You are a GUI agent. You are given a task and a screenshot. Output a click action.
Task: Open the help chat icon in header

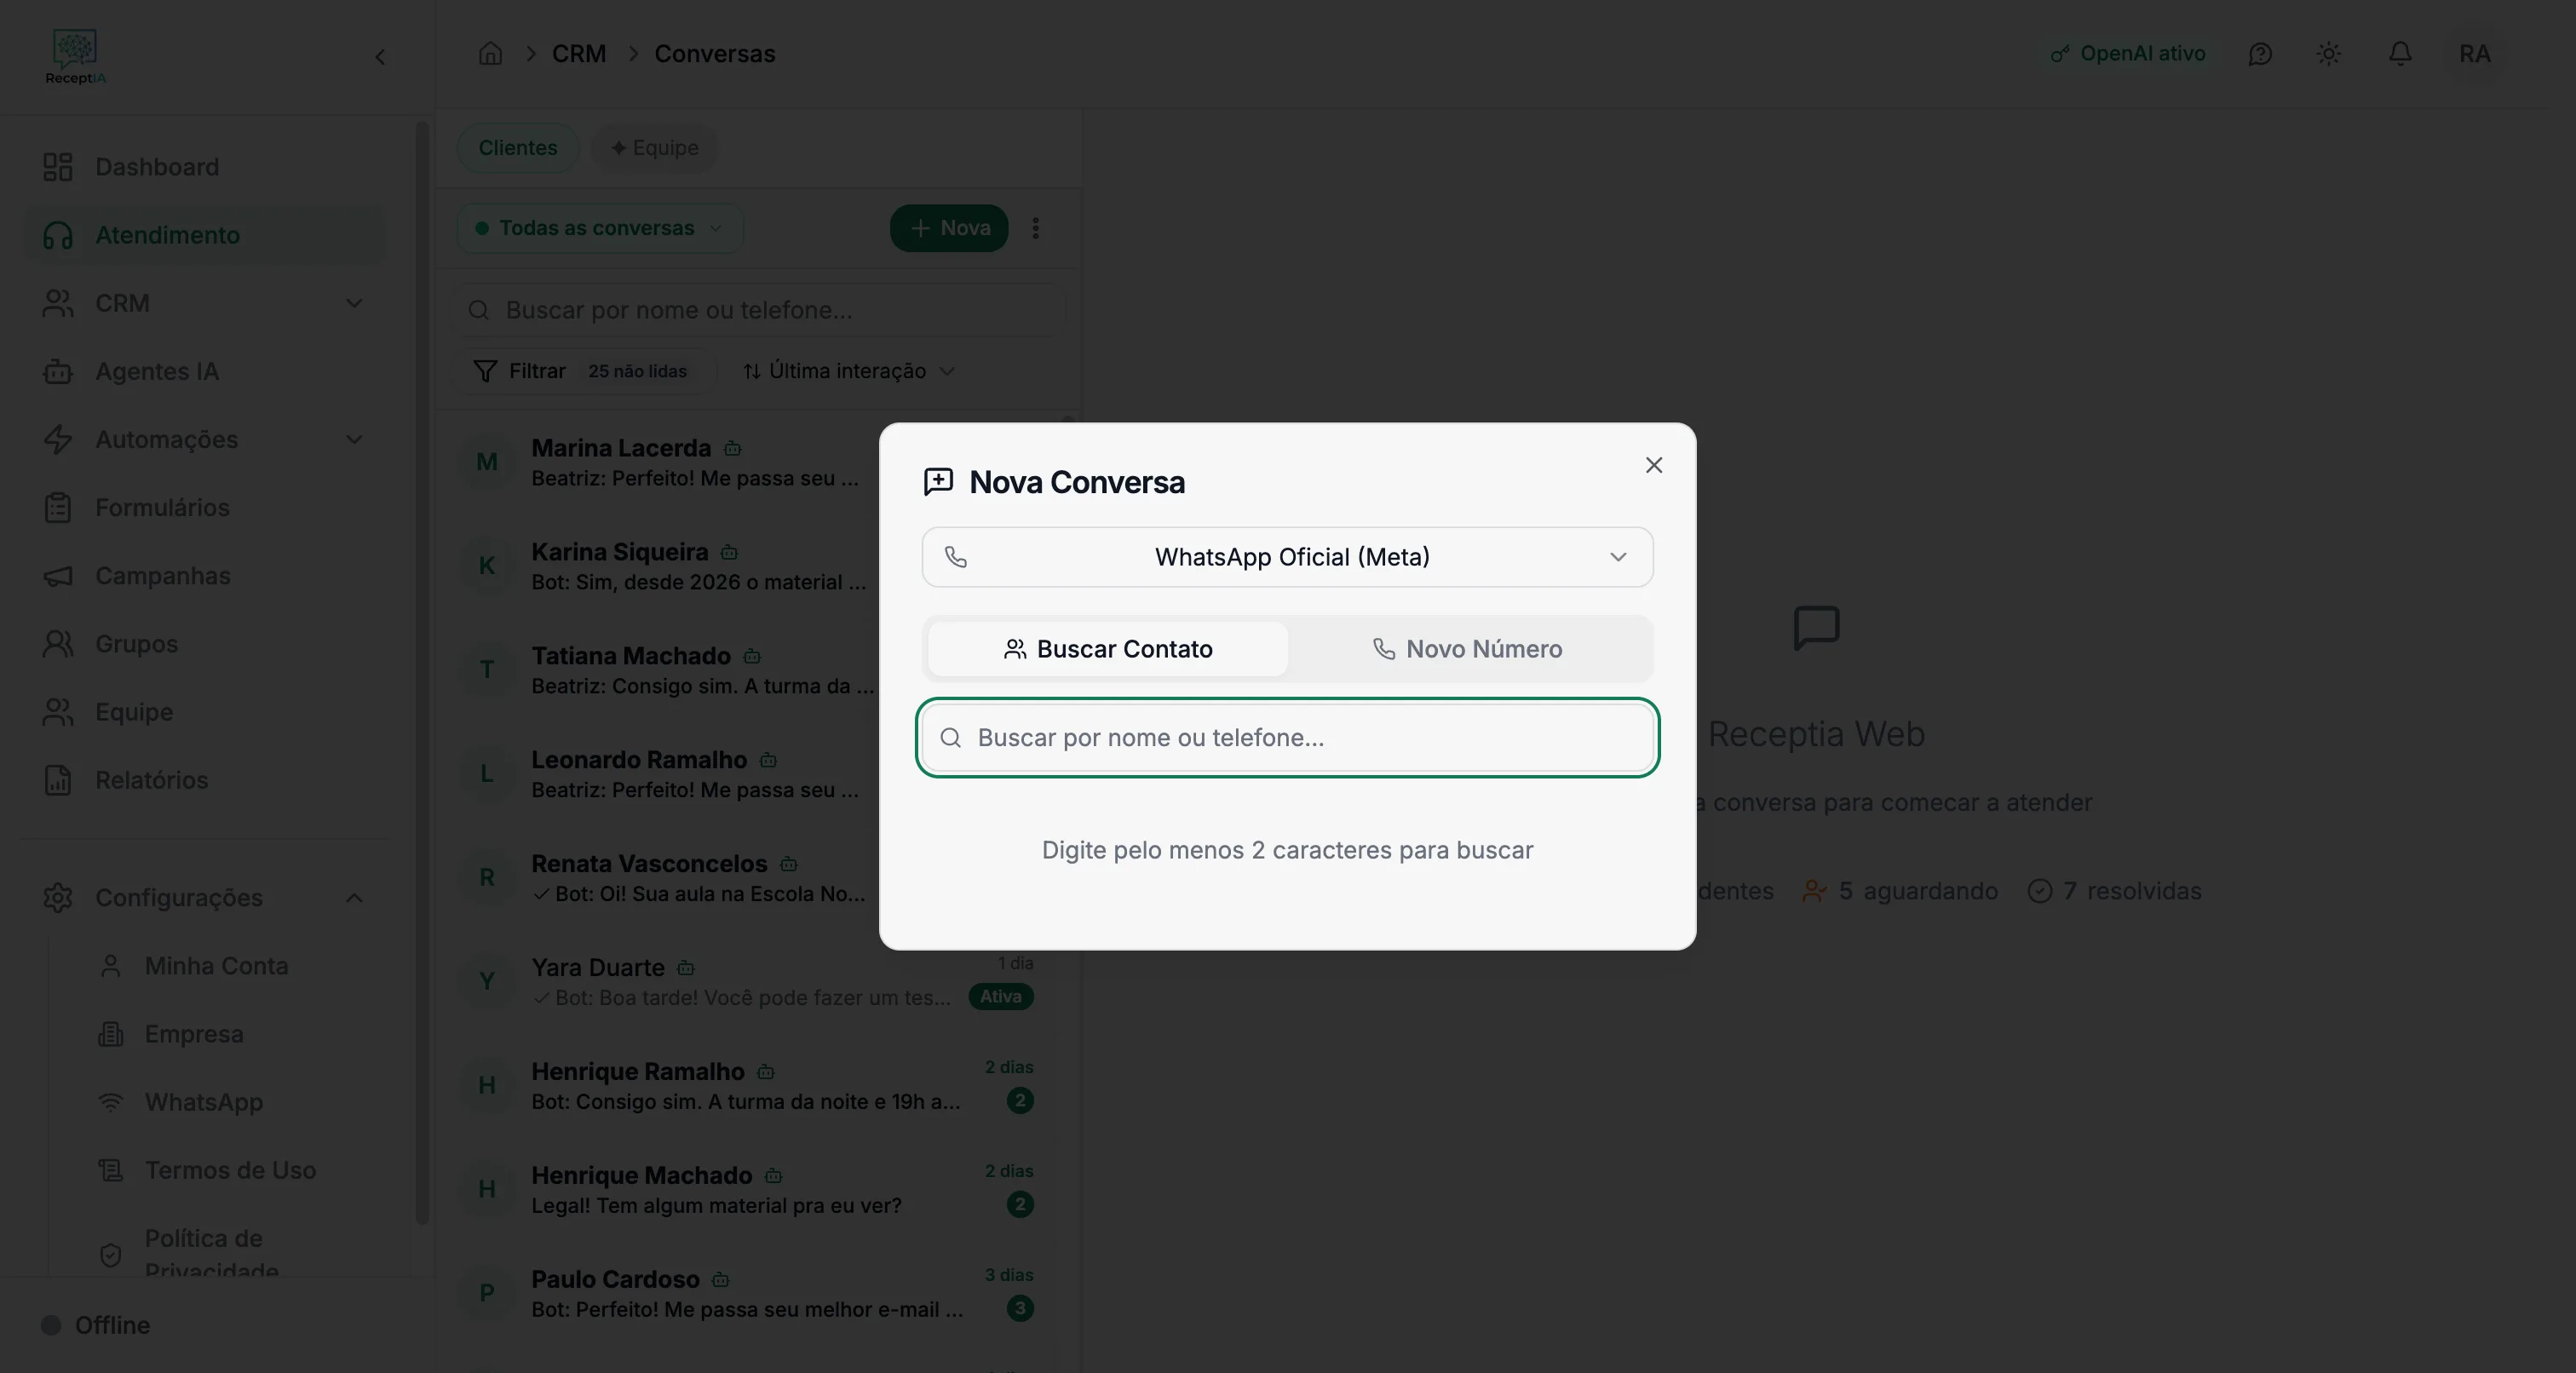point(2260,54)
